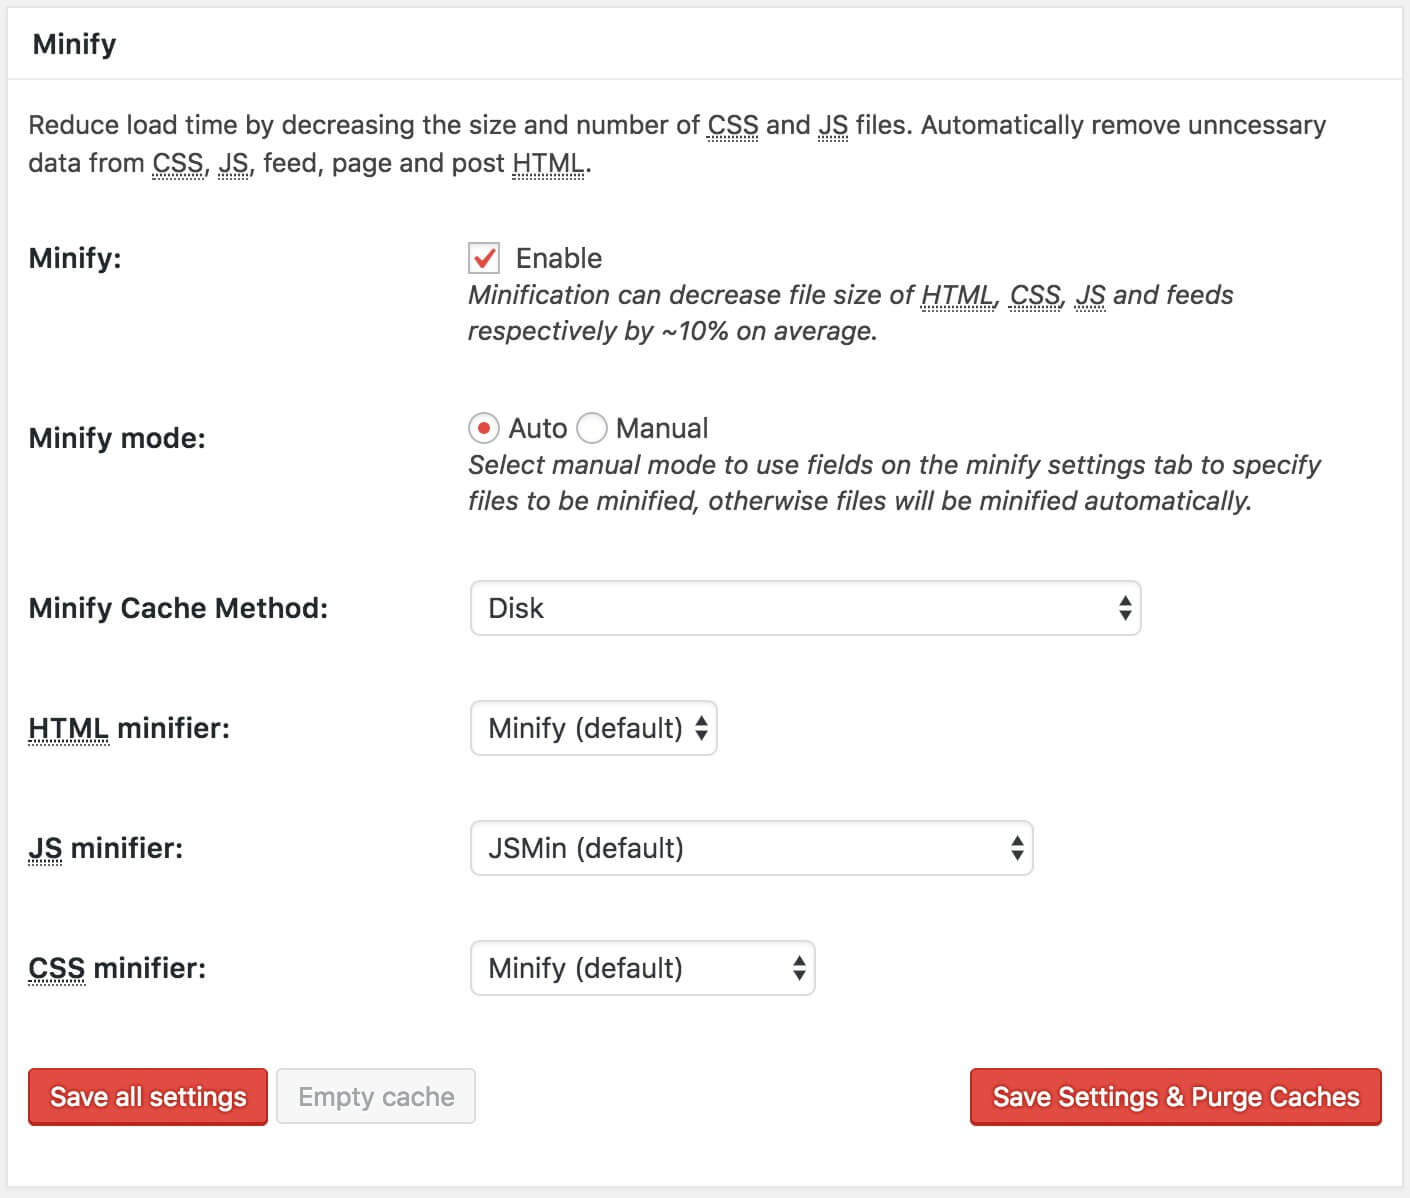Uncheck the Minify Enable checkbox
This screenshot has height=1198, width=1410.
(x=484, y=258)
